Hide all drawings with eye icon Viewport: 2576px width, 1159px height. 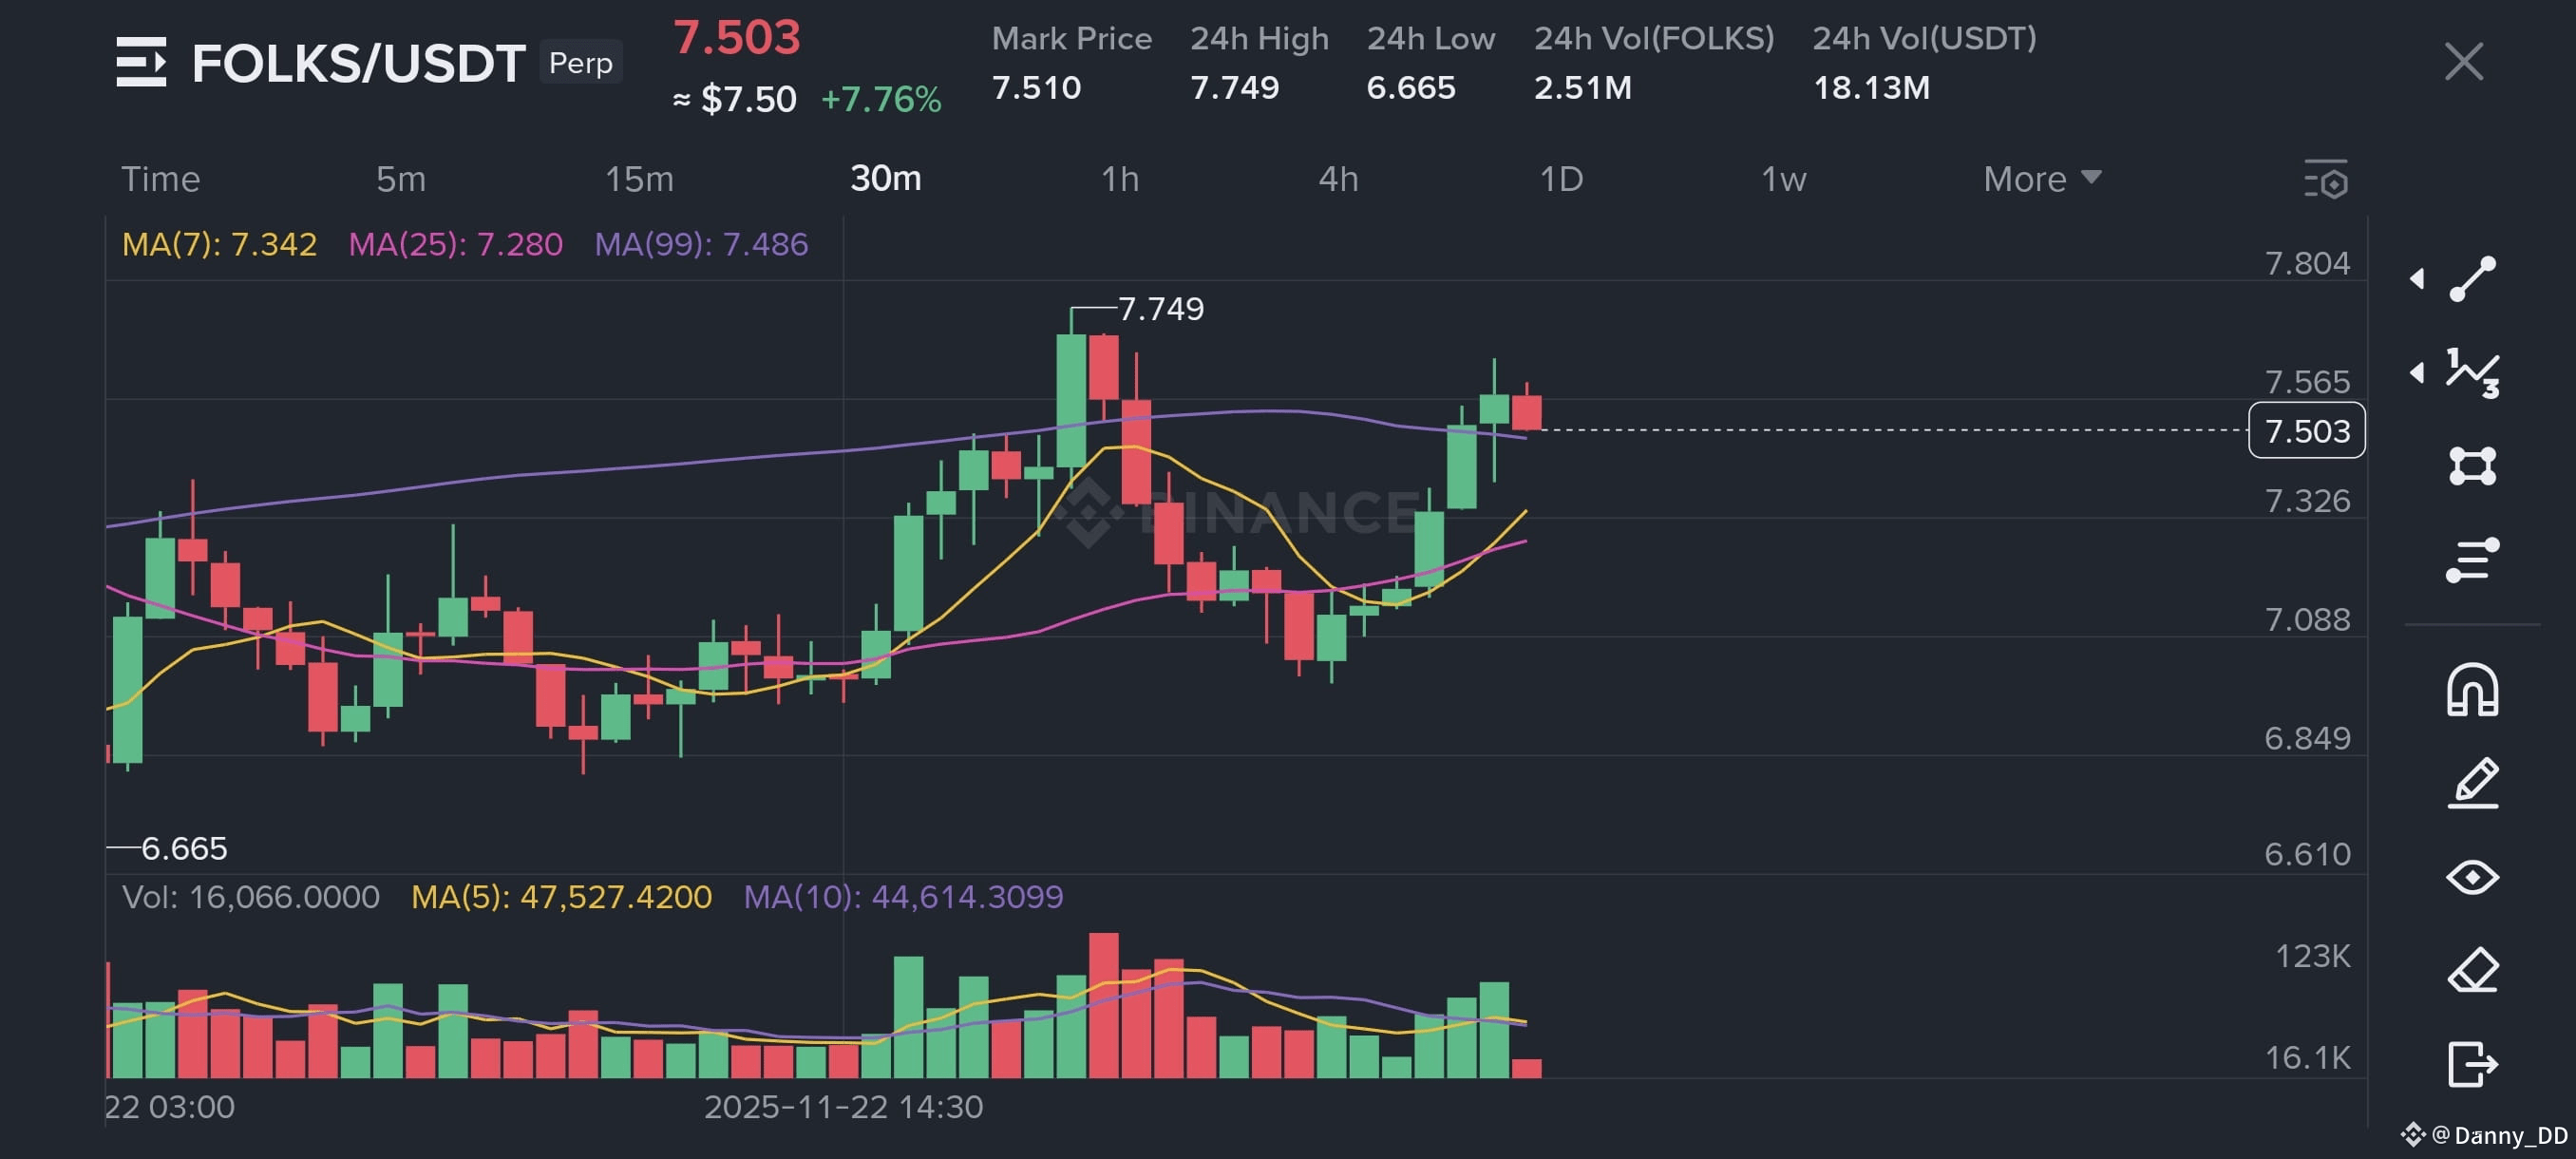[2472, 877]
